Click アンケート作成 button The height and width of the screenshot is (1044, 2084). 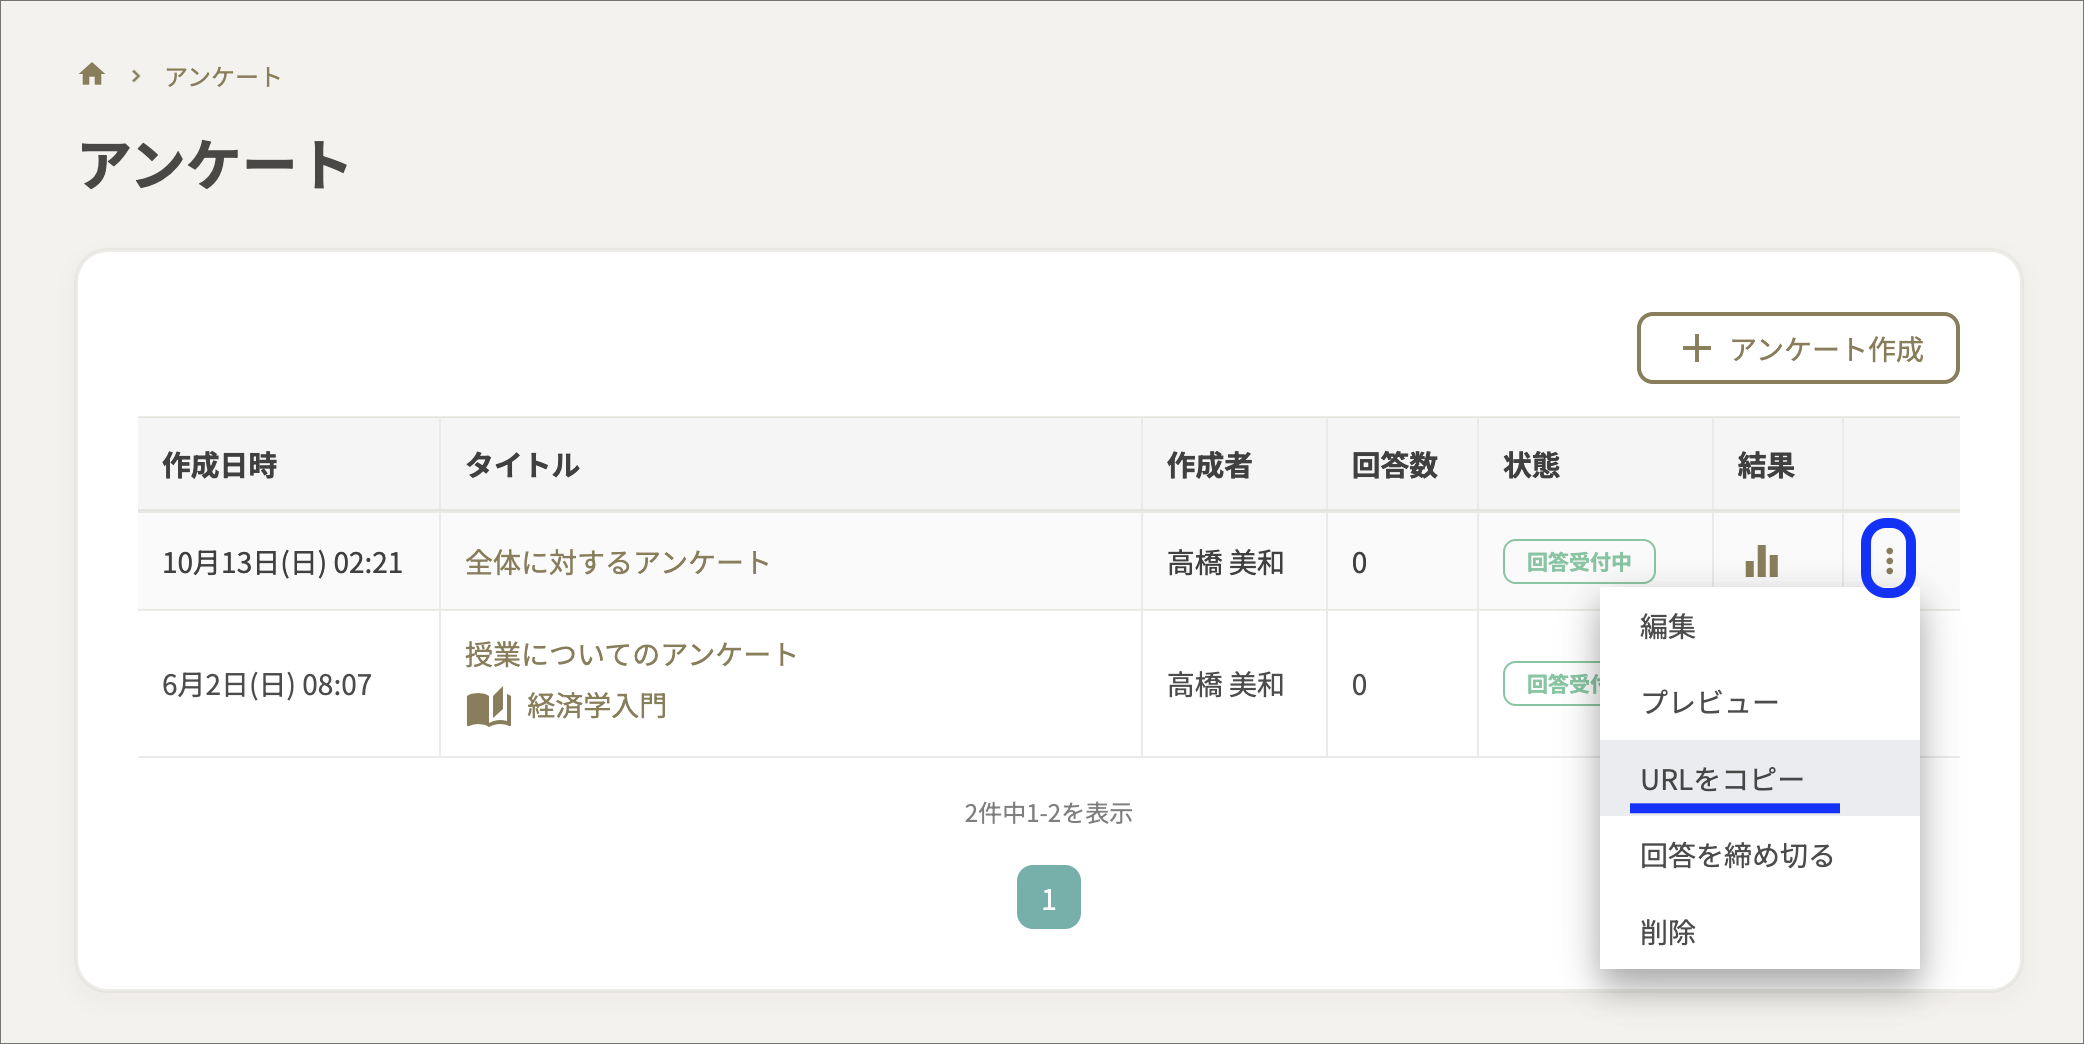pos(1797,348)
